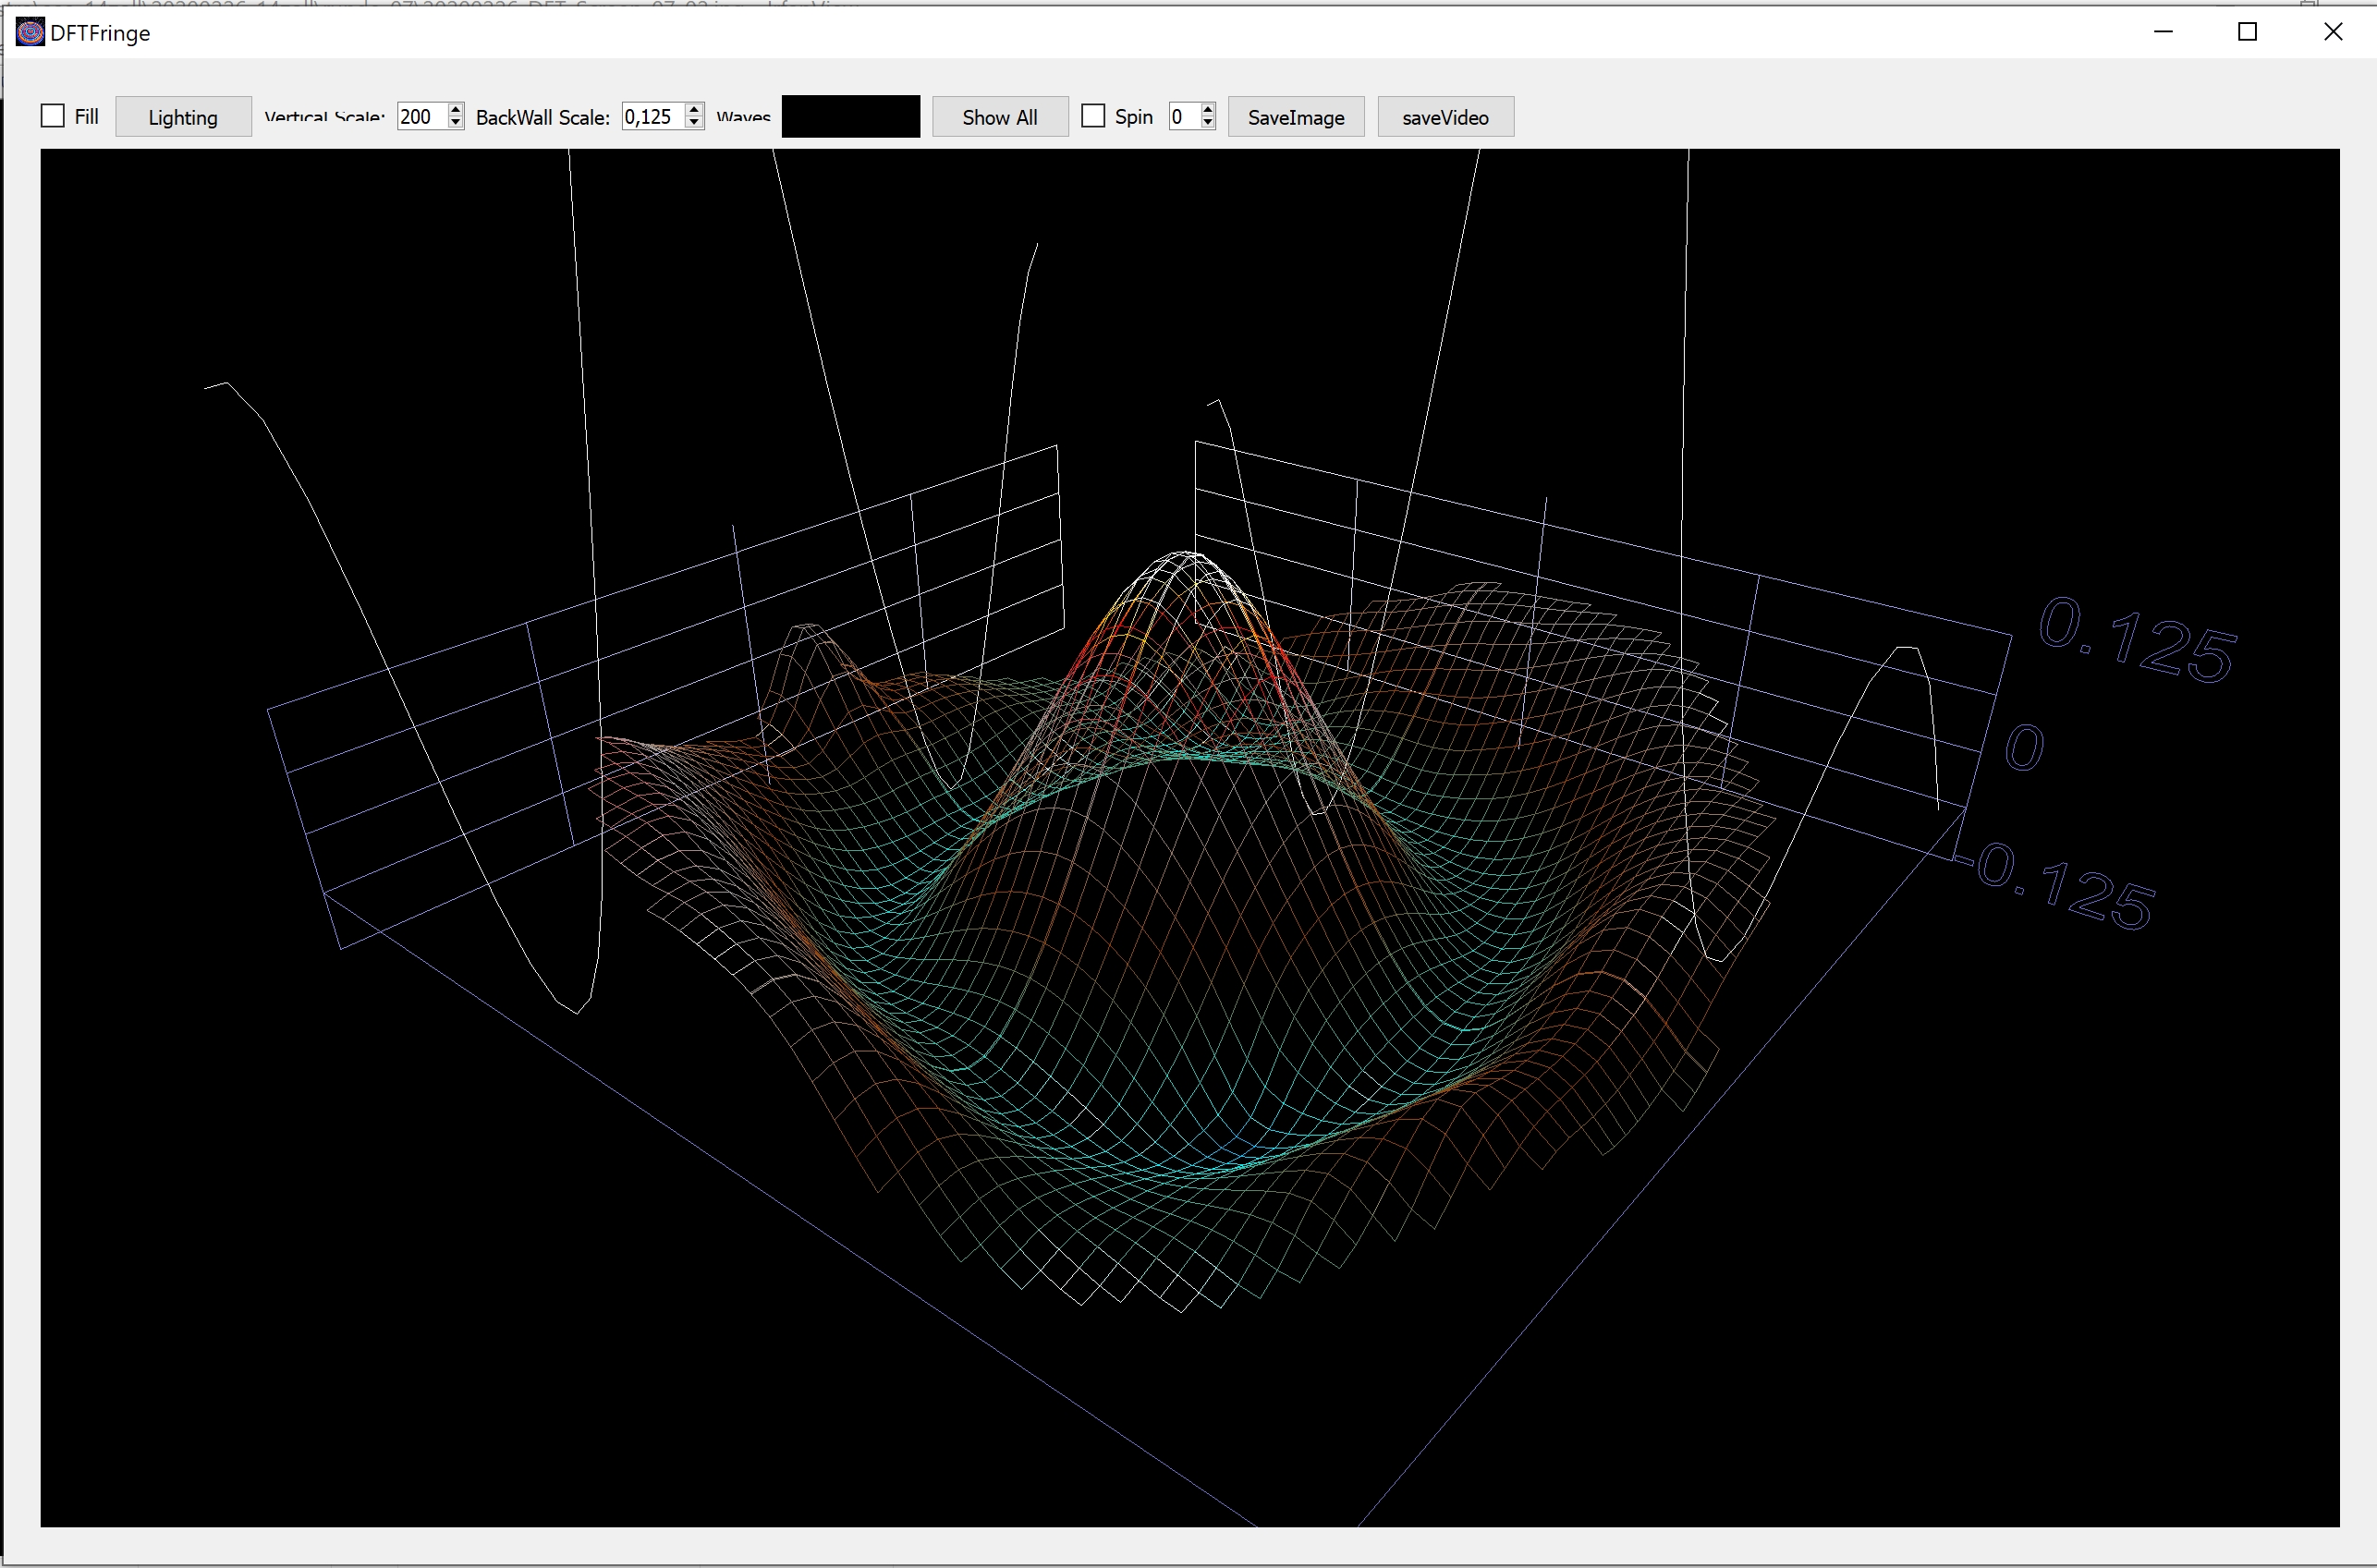Raise Spin value with up arrow
Screen dimensions: 2377x1568
pyautogui.click(x=1208, y=110)
